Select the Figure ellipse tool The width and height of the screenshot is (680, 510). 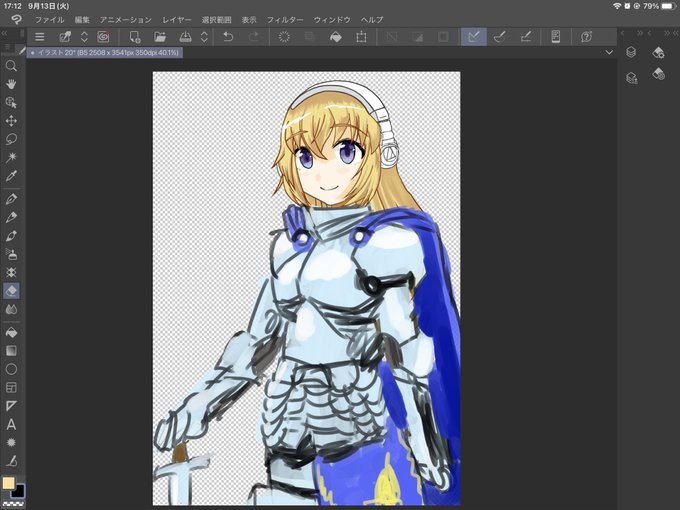11,369
